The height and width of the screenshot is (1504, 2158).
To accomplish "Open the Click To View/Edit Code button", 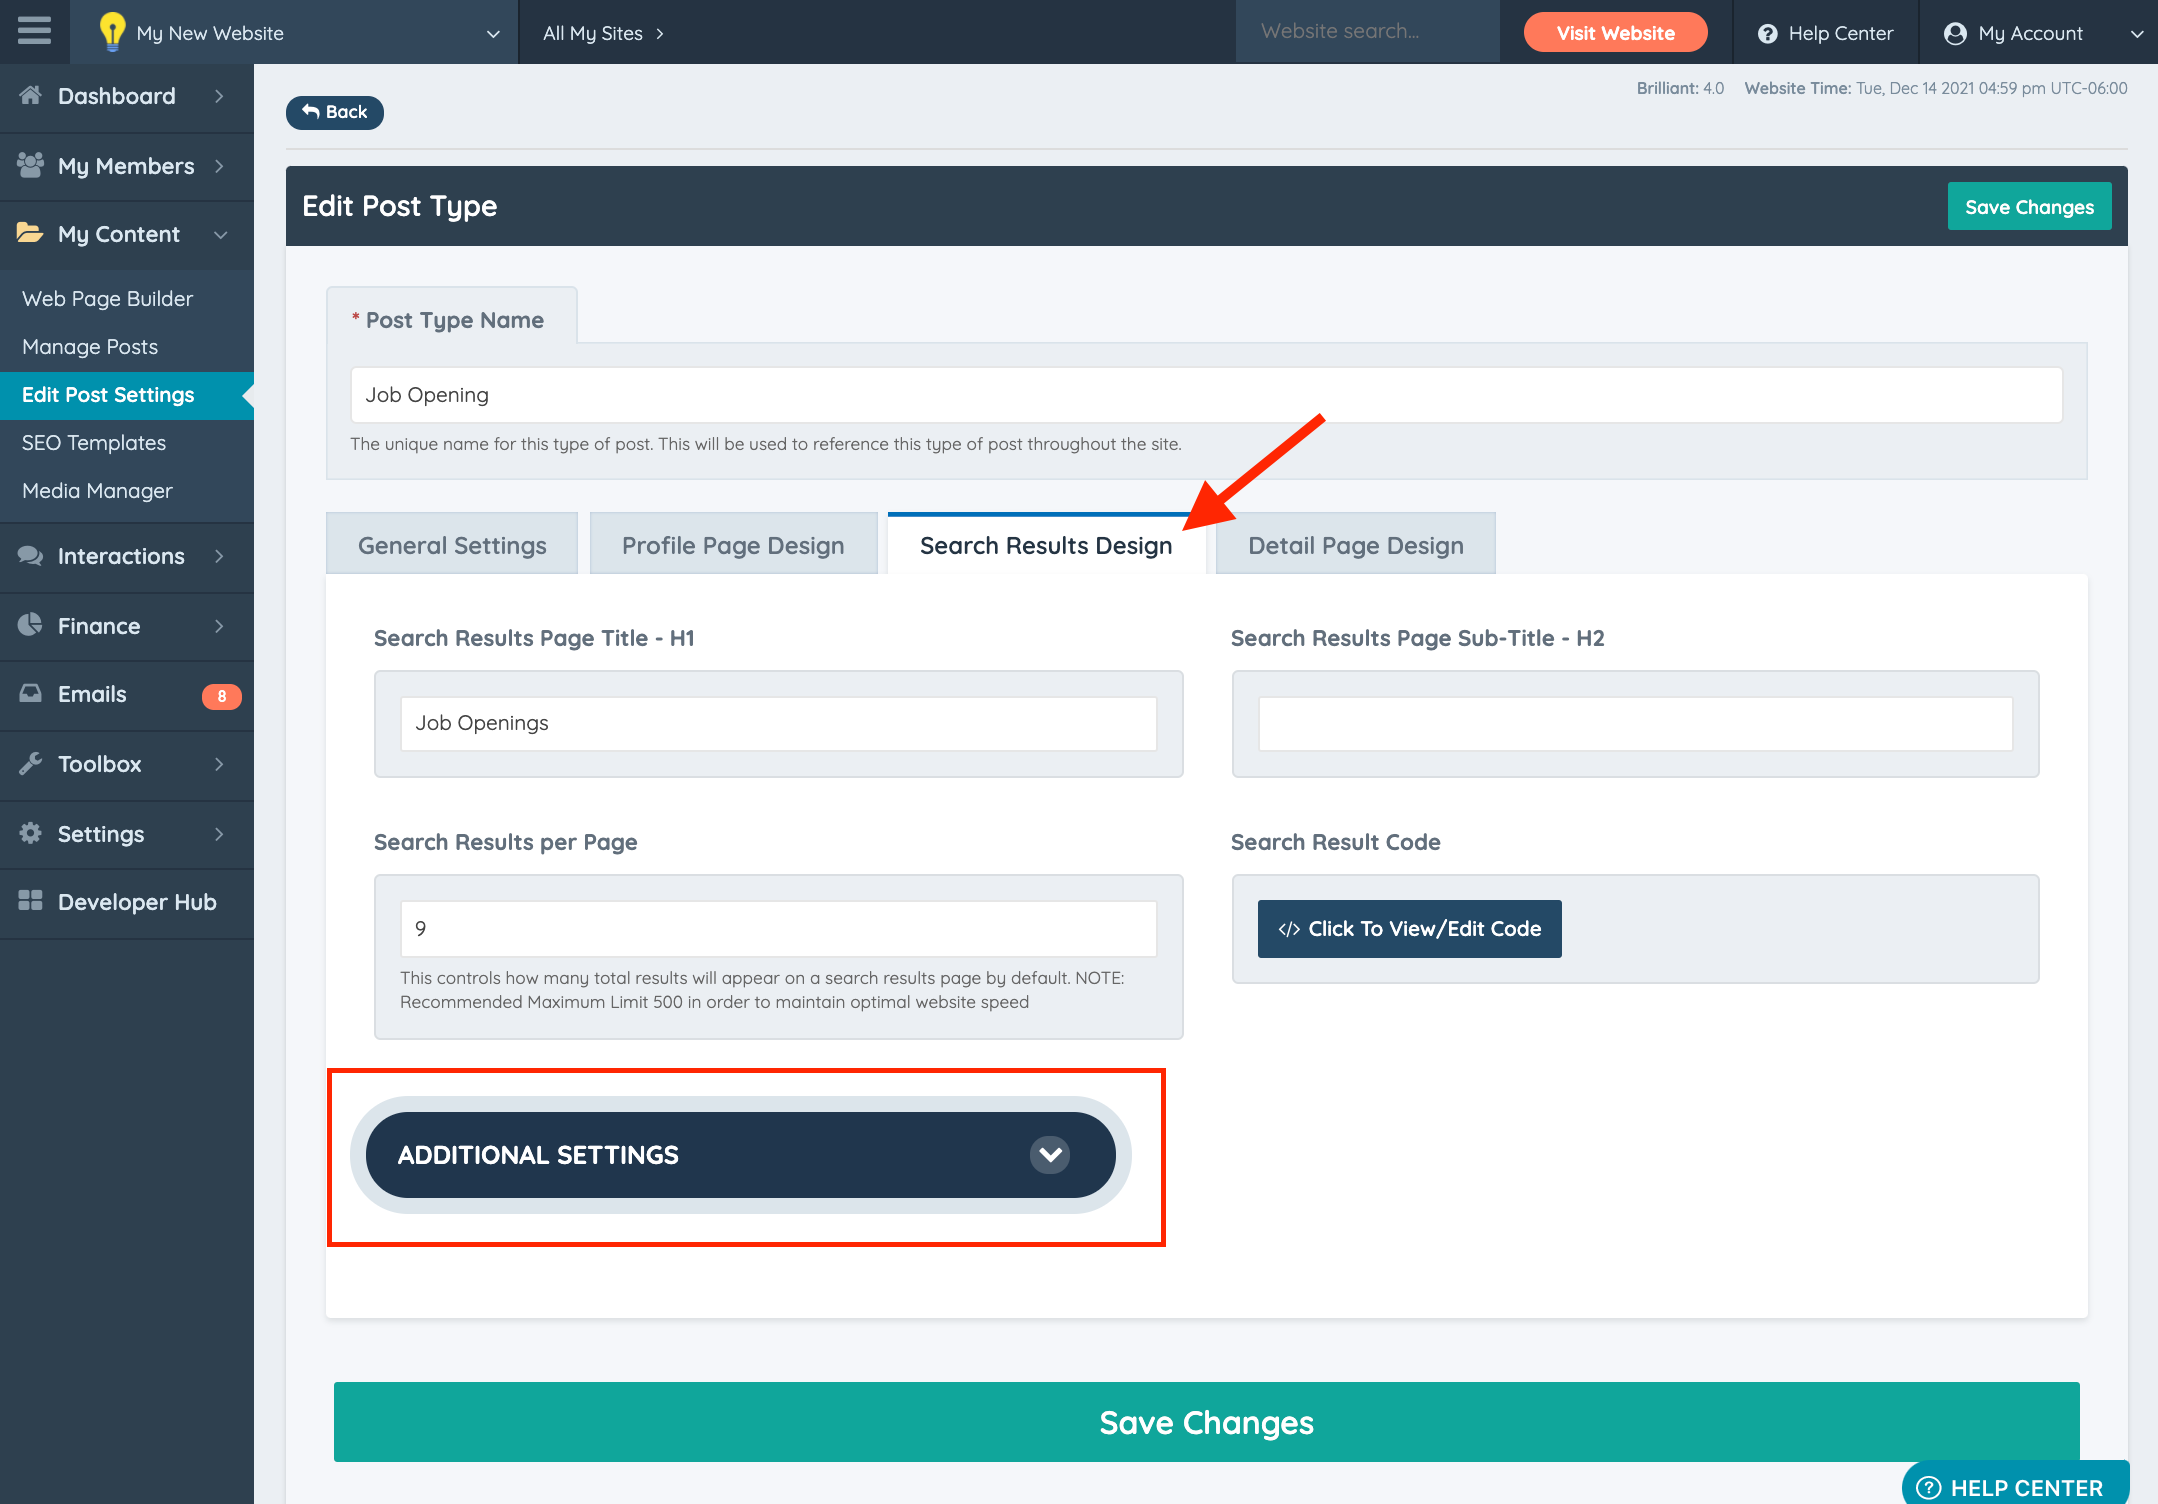I will (1409, 929).
